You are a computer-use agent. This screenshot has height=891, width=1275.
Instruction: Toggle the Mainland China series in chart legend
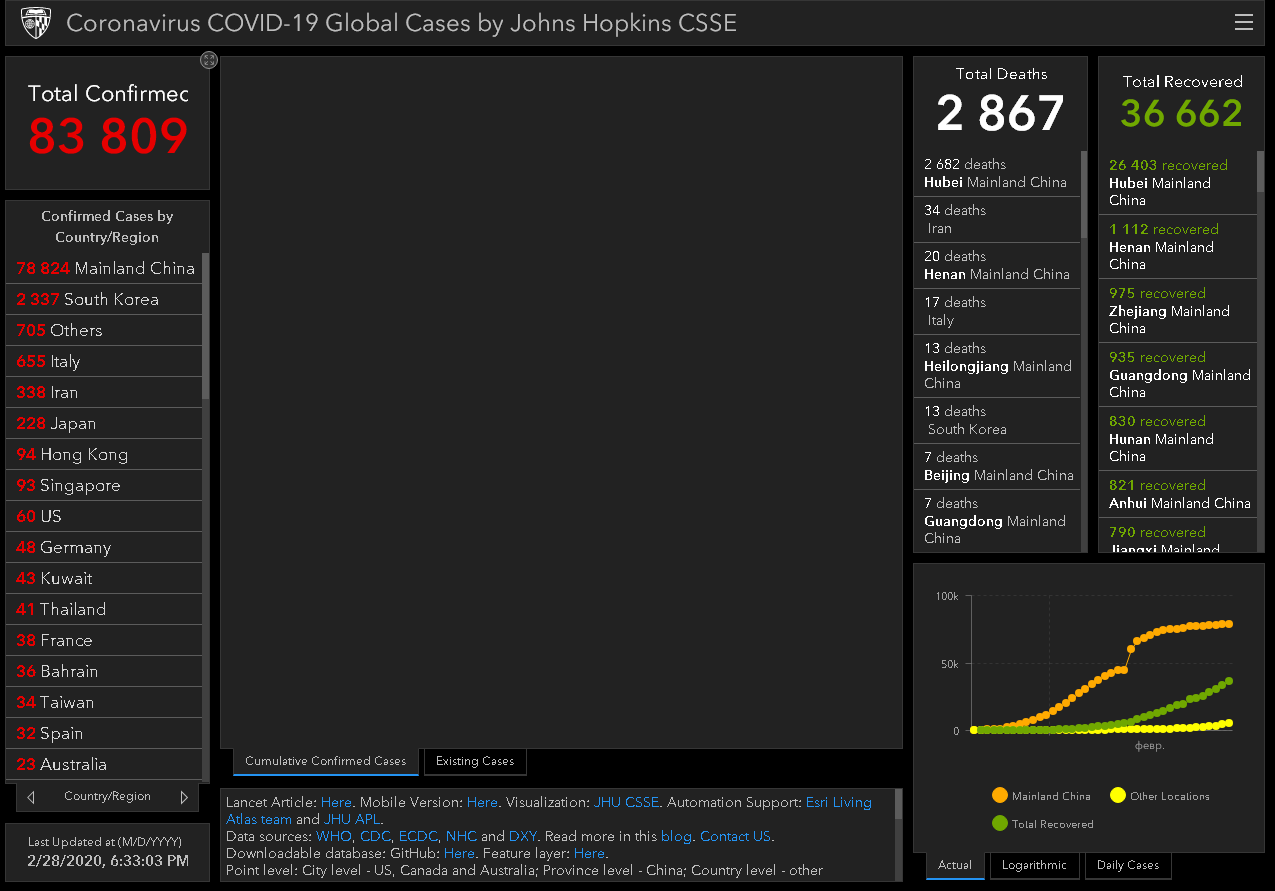click(1041, 796)
